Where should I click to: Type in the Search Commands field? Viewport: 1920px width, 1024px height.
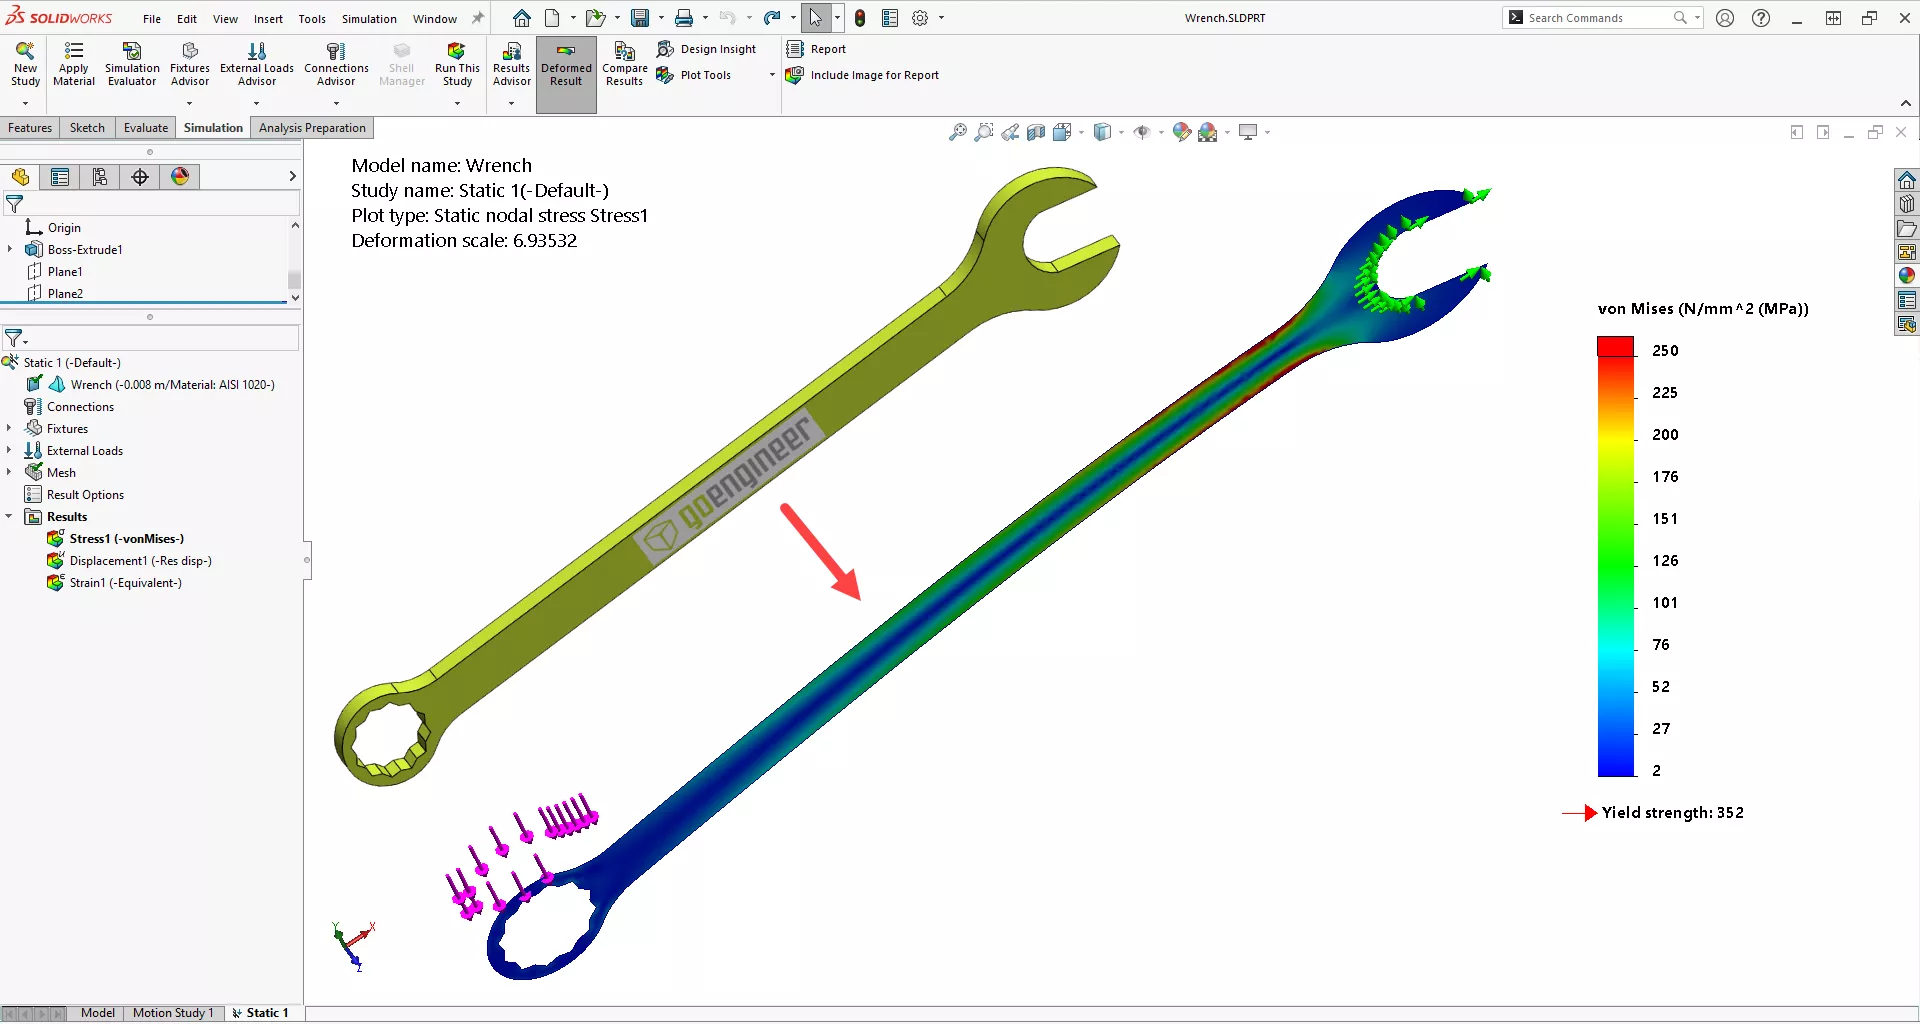[1600, 17]
